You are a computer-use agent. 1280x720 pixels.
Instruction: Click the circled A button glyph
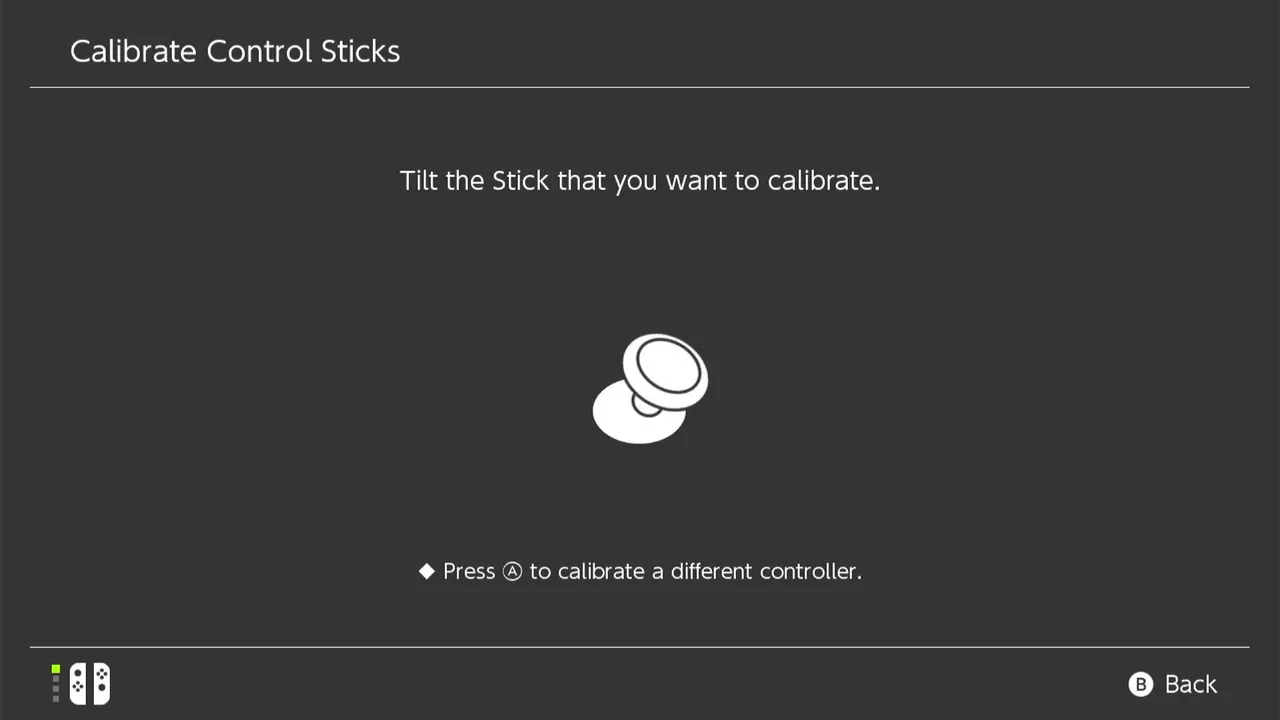pyautogui.click(x=512, y=572)
